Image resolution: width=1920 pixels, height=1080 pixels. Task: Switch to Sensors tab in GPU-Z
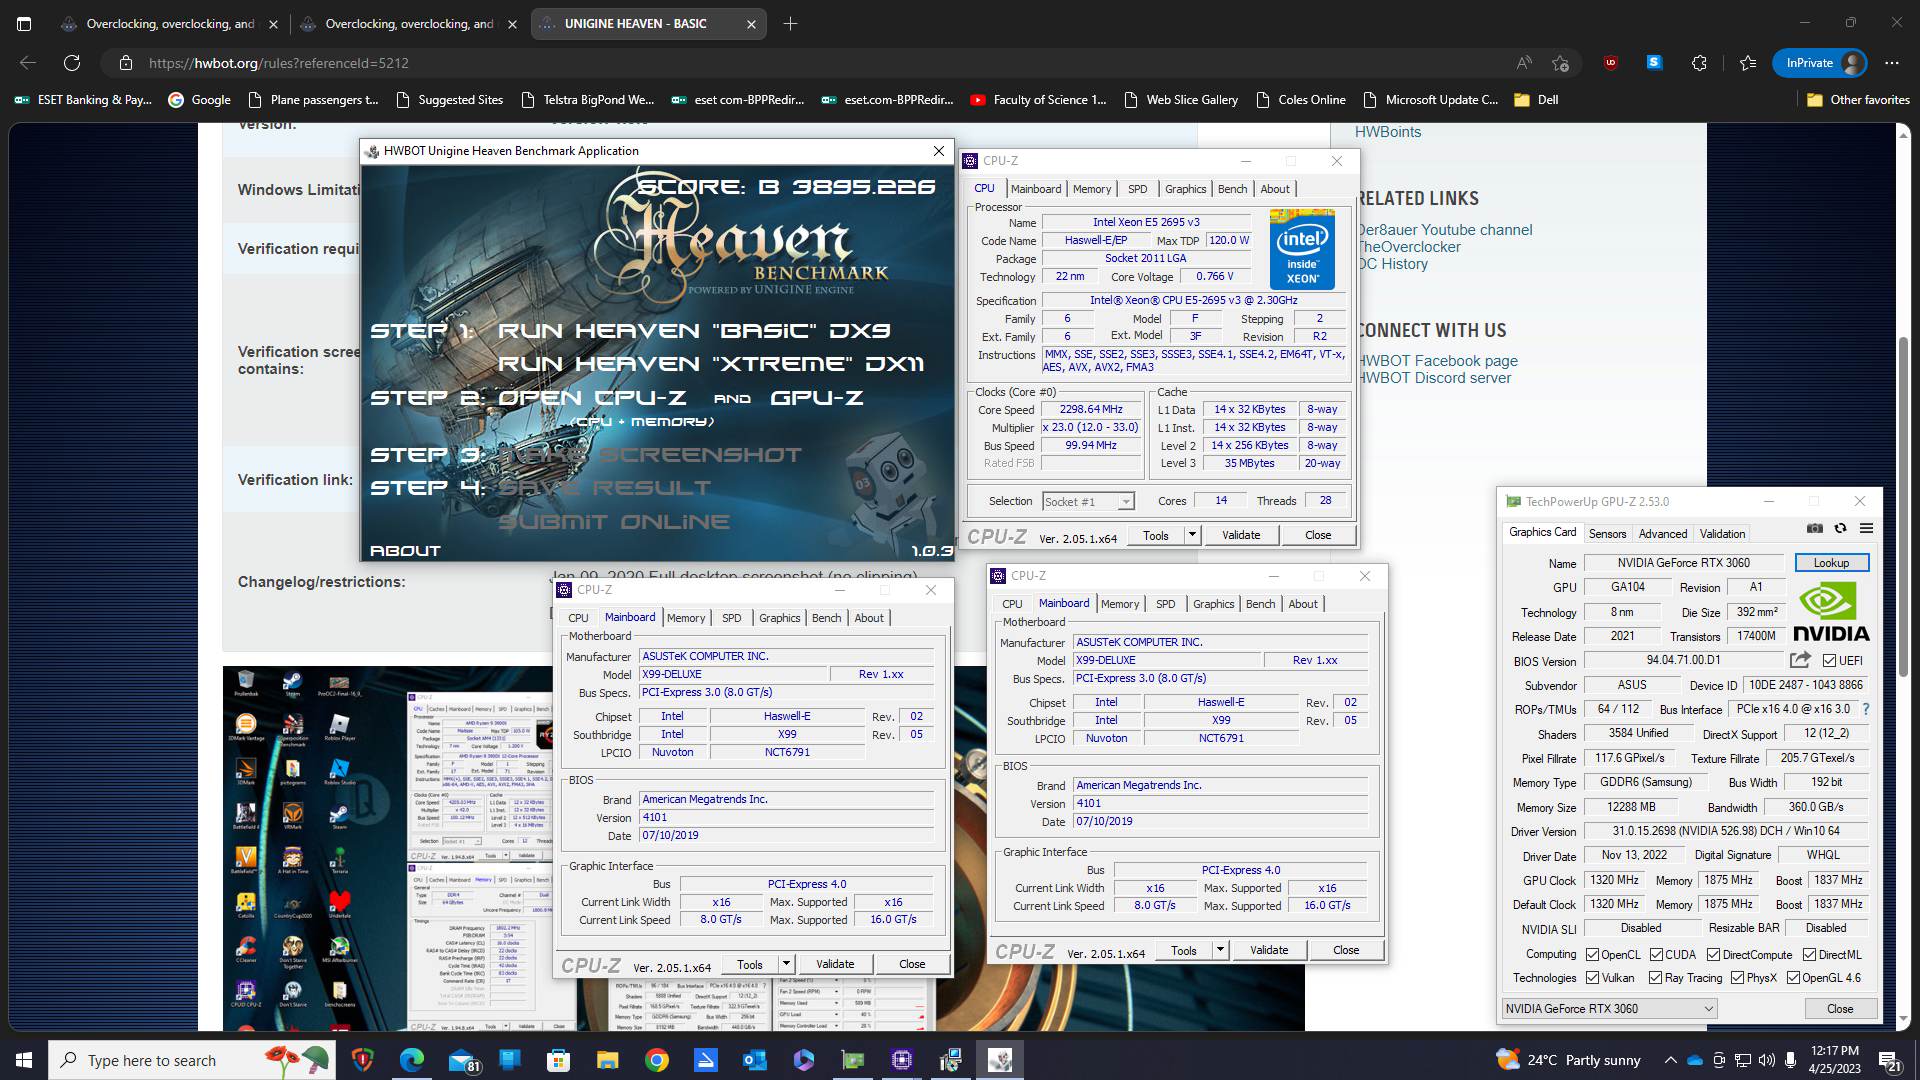1607,533
